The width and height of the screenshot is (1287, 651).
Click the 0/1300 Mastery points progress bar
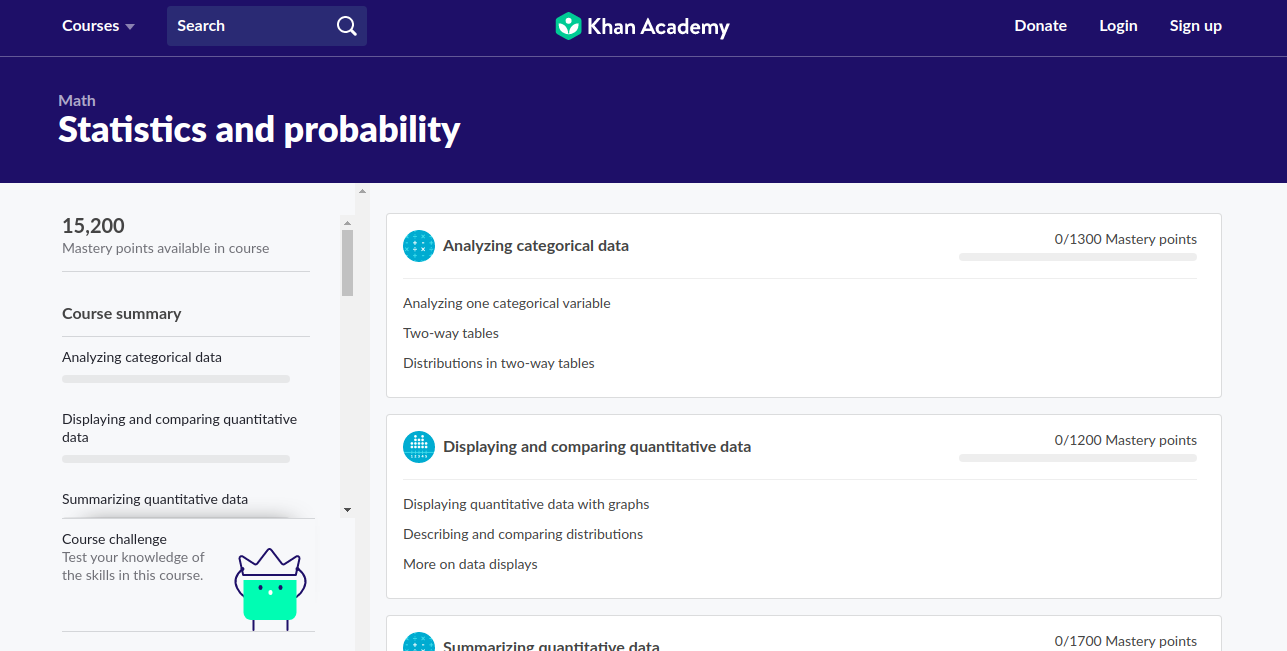click(1078, 257)
